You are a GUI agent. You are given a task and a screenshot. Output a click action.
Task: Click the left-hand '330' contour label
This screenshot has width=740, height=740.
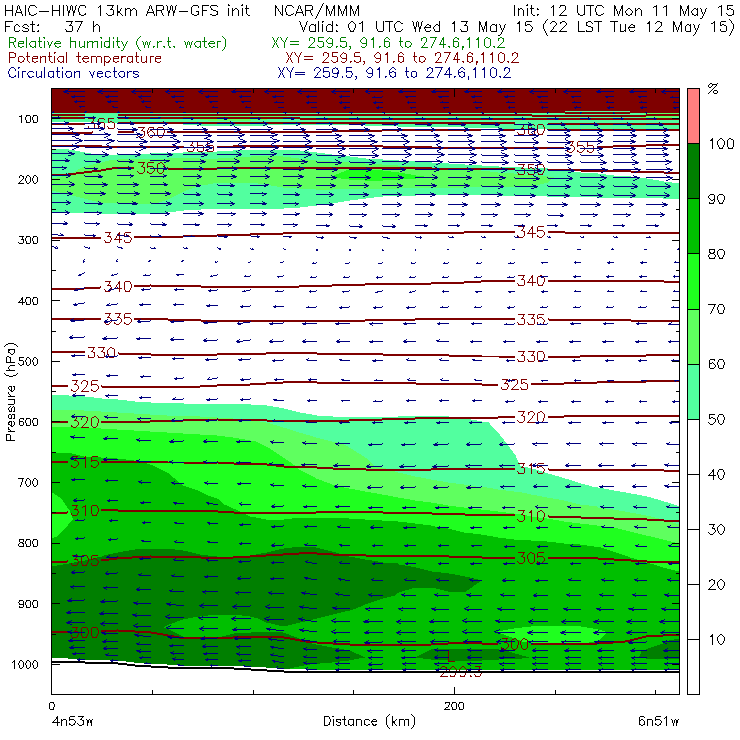[x=101, y=353]
